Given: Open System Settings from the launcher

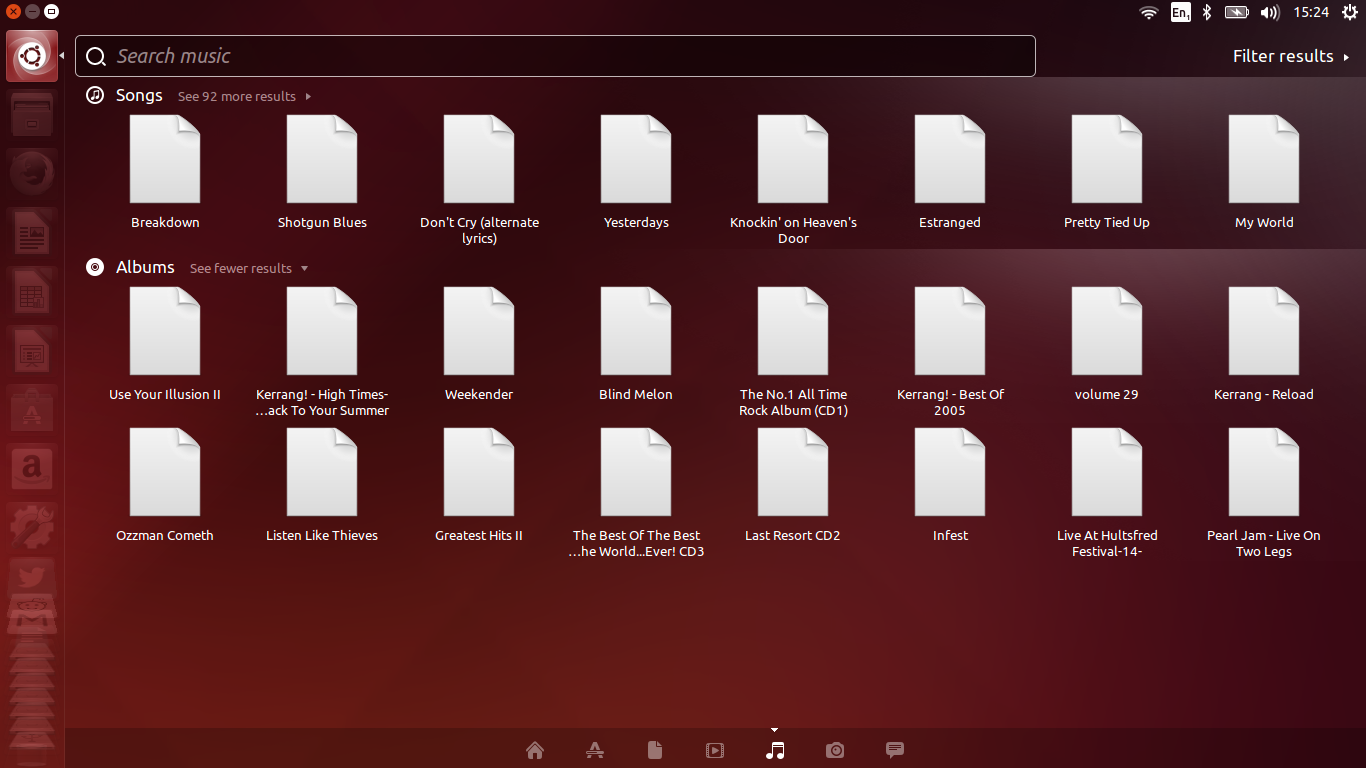Looking at the screenshot, I should click(x=32, y=528).
